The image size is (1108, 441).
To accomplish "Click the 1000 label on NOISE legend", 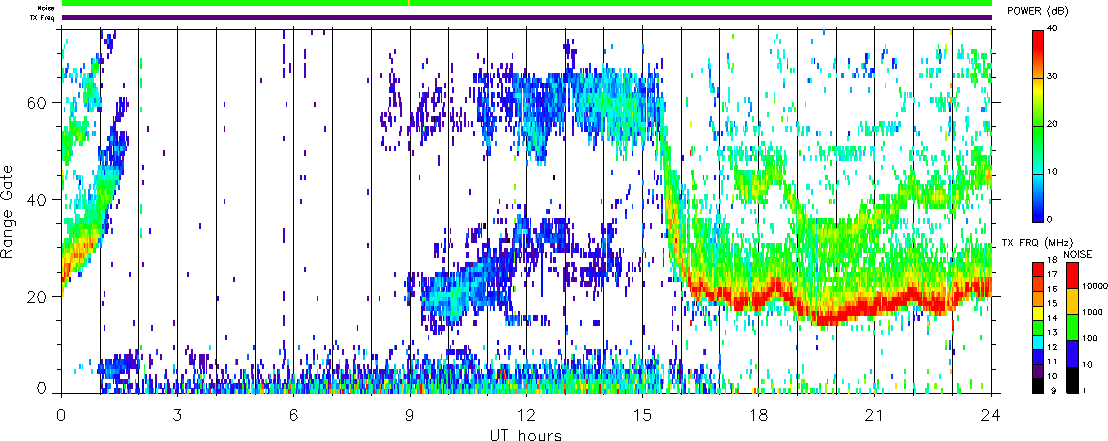I will tap(1092, 312).
